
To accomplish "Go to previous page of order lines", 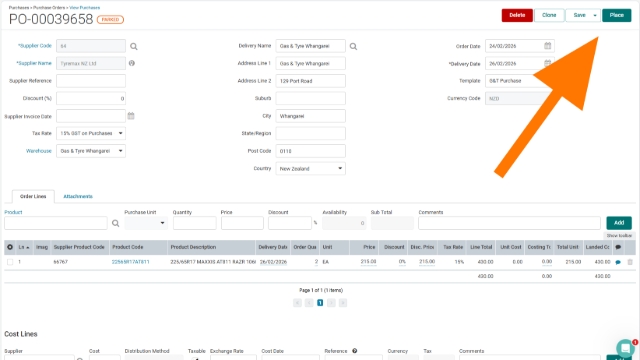I will pyautogui.click(x=309, y=303).
